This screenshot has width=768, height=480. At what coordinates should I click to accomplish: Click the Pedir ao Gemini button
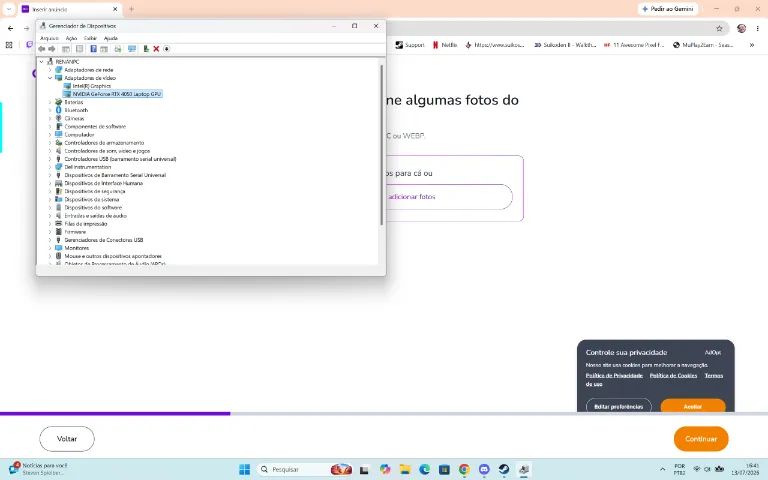coord(668,9)
